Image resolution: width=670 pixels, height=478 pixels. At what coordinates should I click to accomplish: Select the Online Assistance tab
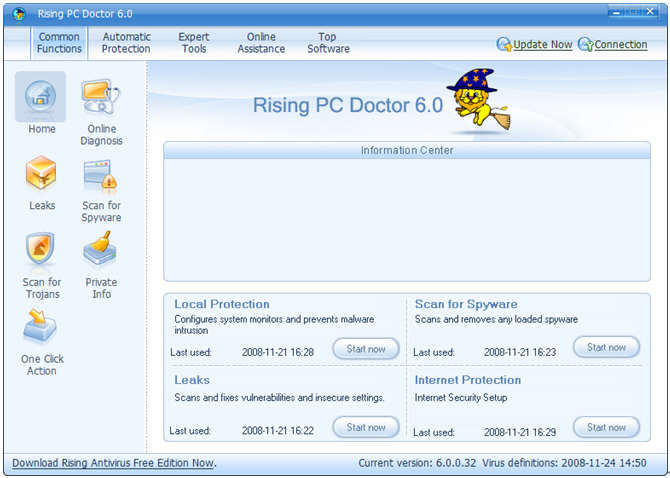(x=261, y=43)
